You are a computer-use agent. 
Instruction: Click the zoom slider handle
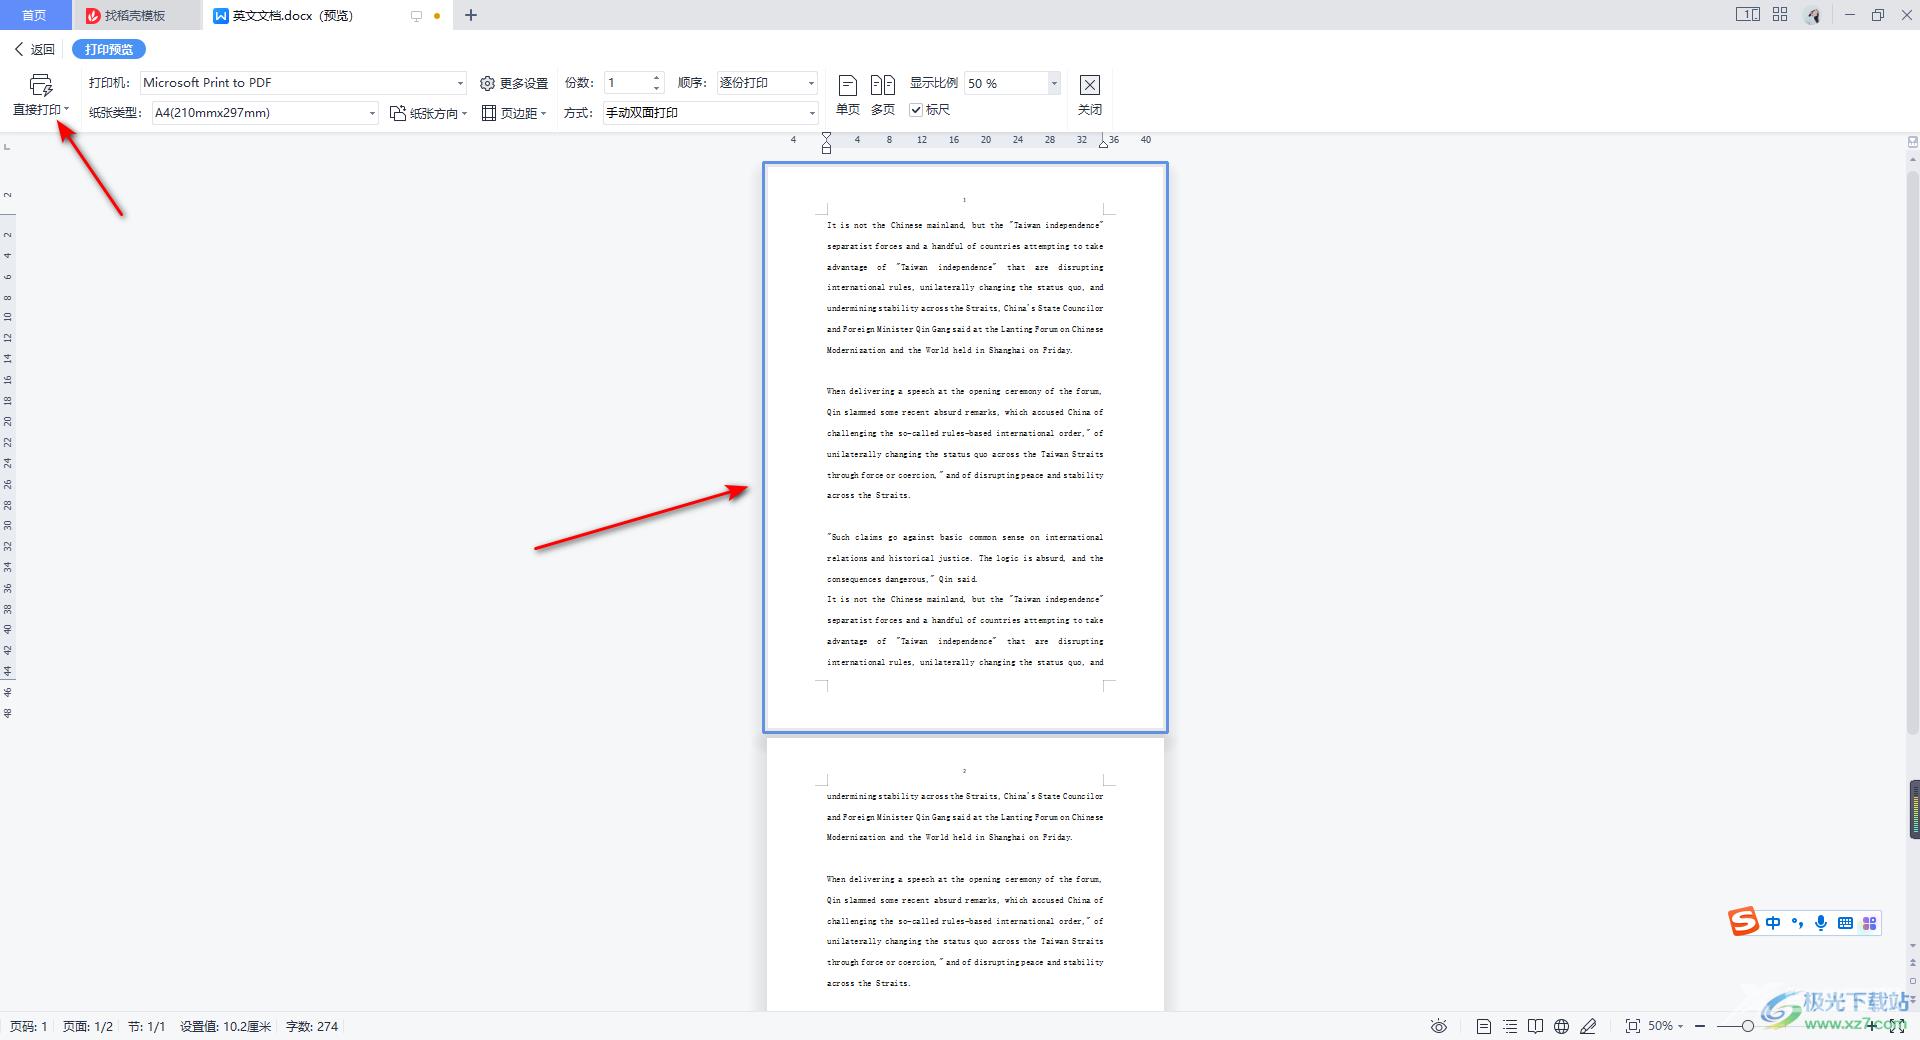[x=1747, y=1026]
